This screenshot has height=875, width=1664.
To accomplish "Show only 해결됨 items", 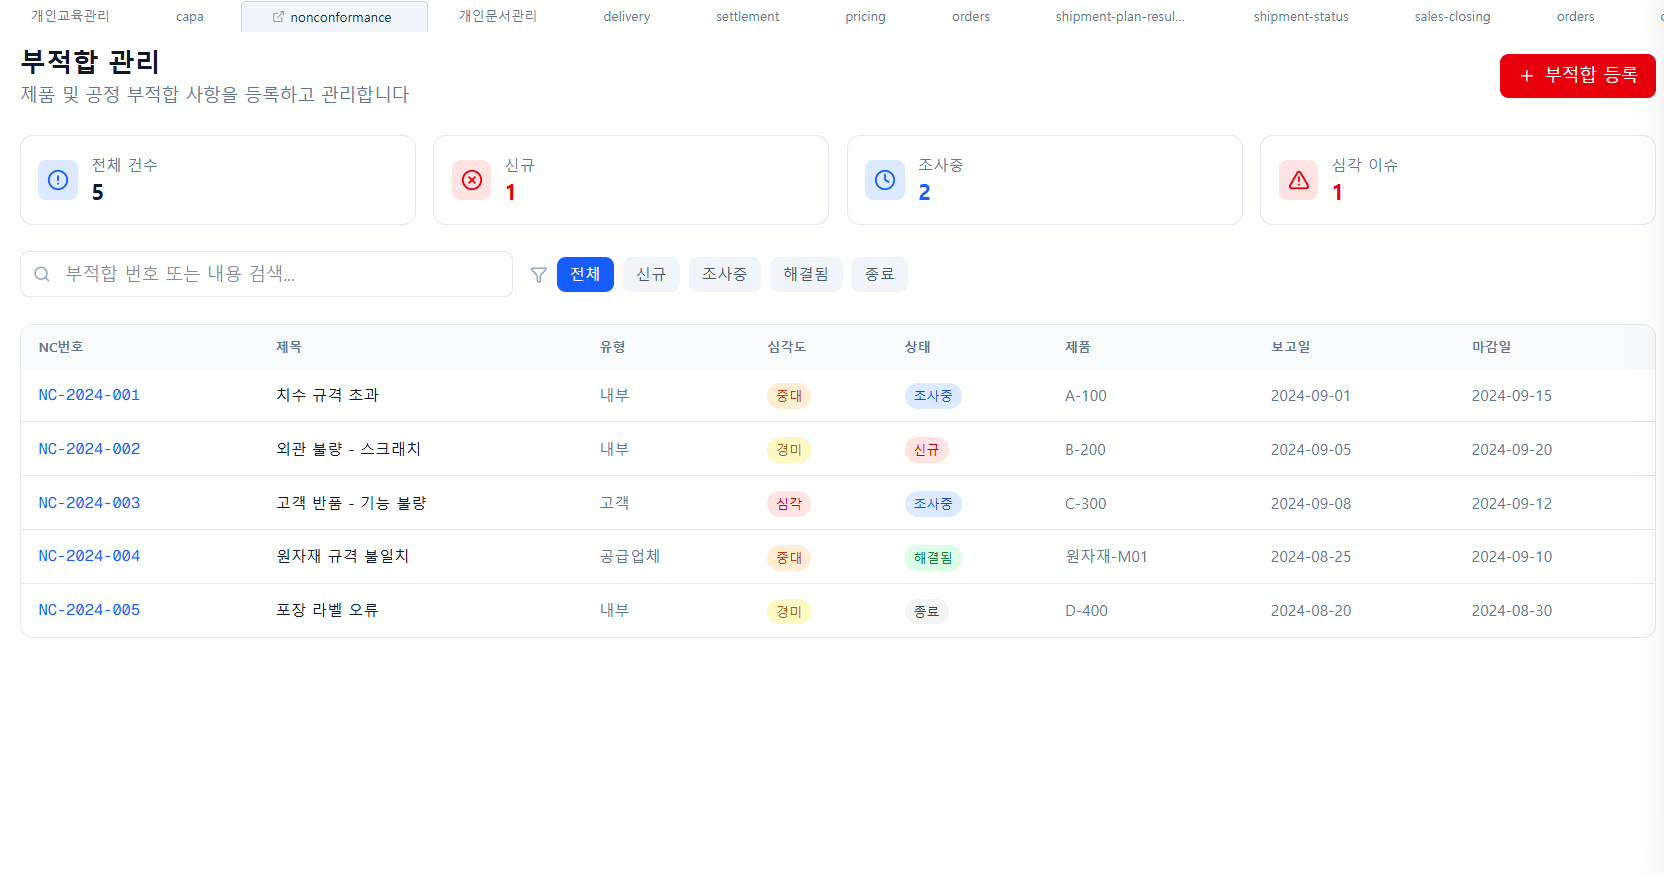I will pyautogui.click(x=805, y=274).
